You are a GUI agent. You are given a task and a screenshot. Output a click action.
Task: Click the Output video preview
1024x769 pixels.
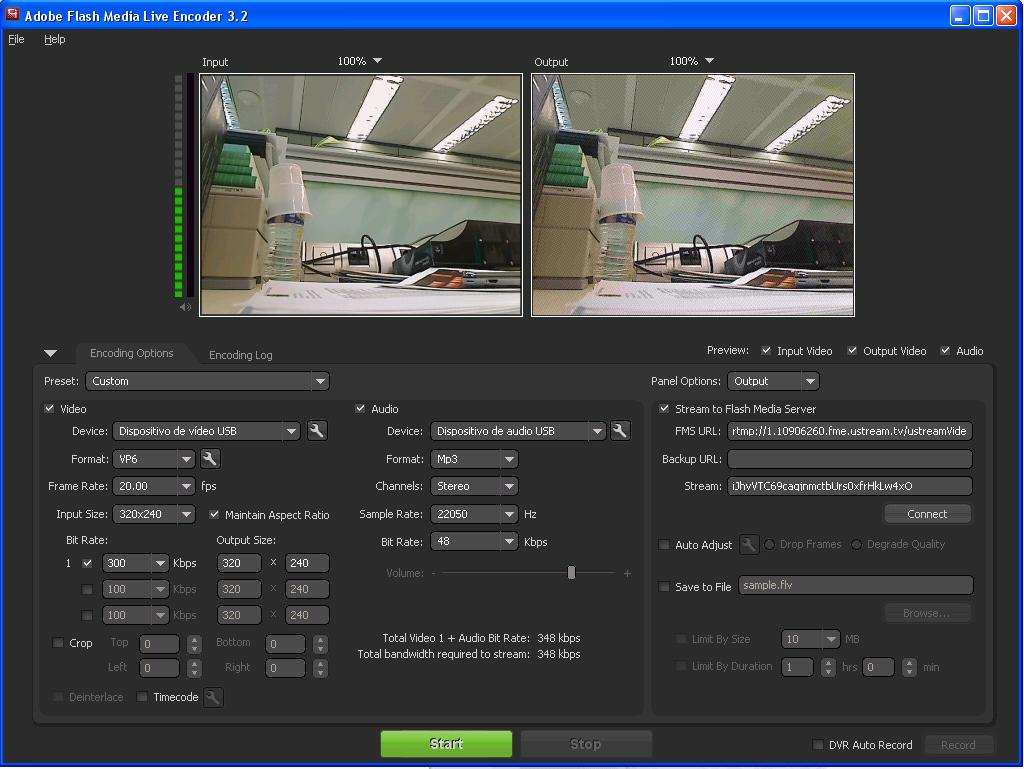tap(693, 195)
